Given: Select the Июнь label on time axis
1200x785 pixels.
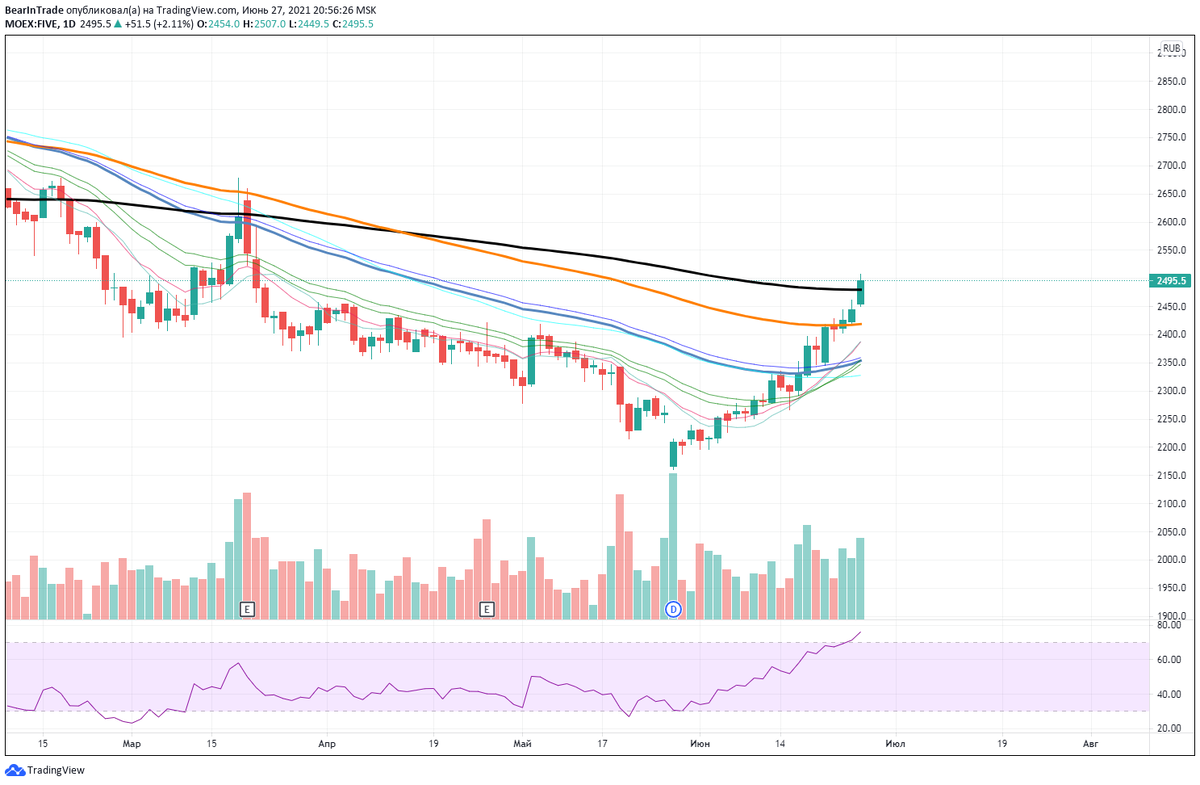Looking at the screenshot, I should pyautogui.click(x=700, y=744).
